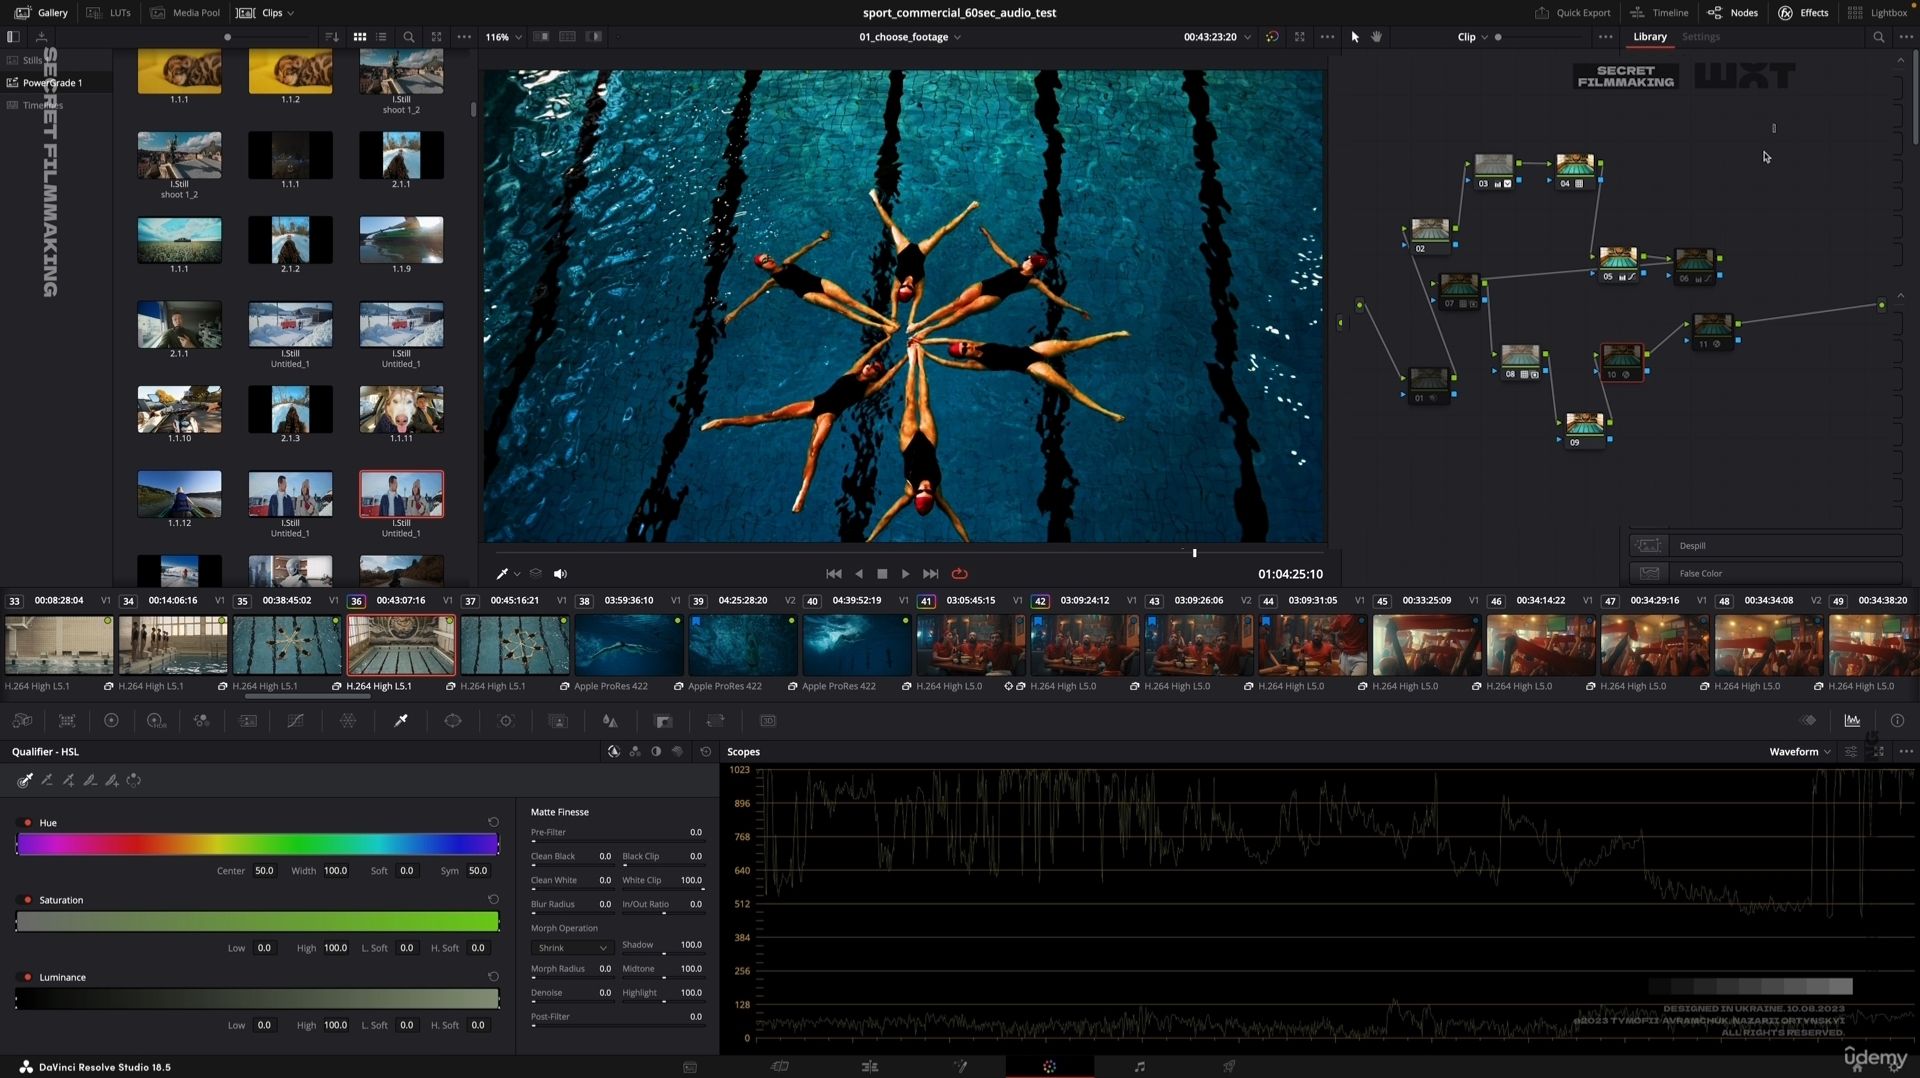Click the qualifier picker subtract tool
Screen dimensions: 1920x1078
click(47, 781)
